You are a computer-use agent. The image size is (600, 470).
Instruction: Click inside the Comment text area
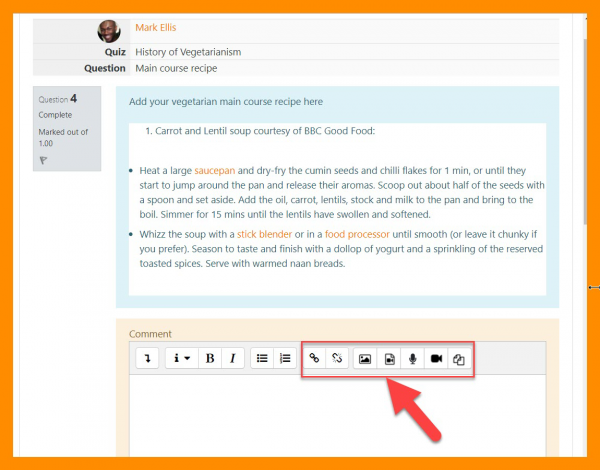point(337,415)
